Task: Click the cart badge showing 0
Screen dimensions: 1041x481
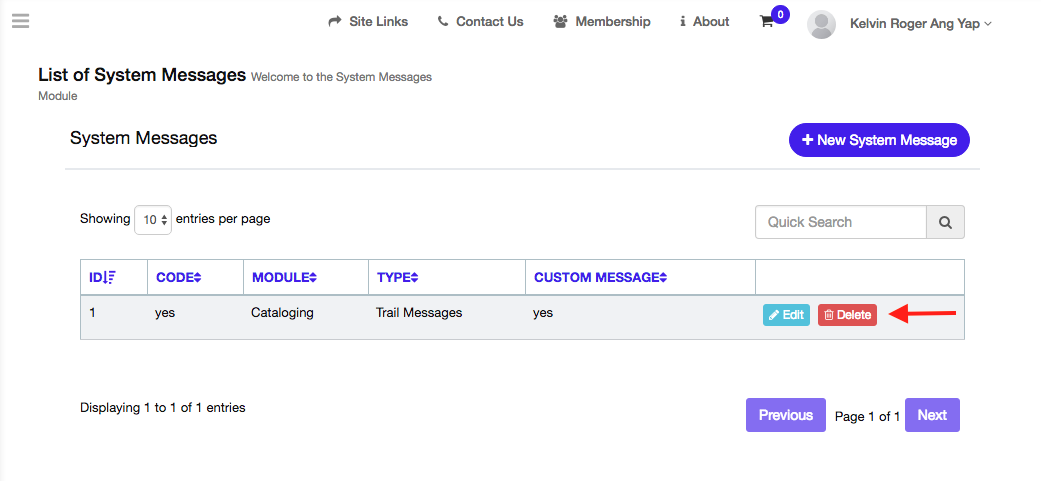Action: coord(780,14)
